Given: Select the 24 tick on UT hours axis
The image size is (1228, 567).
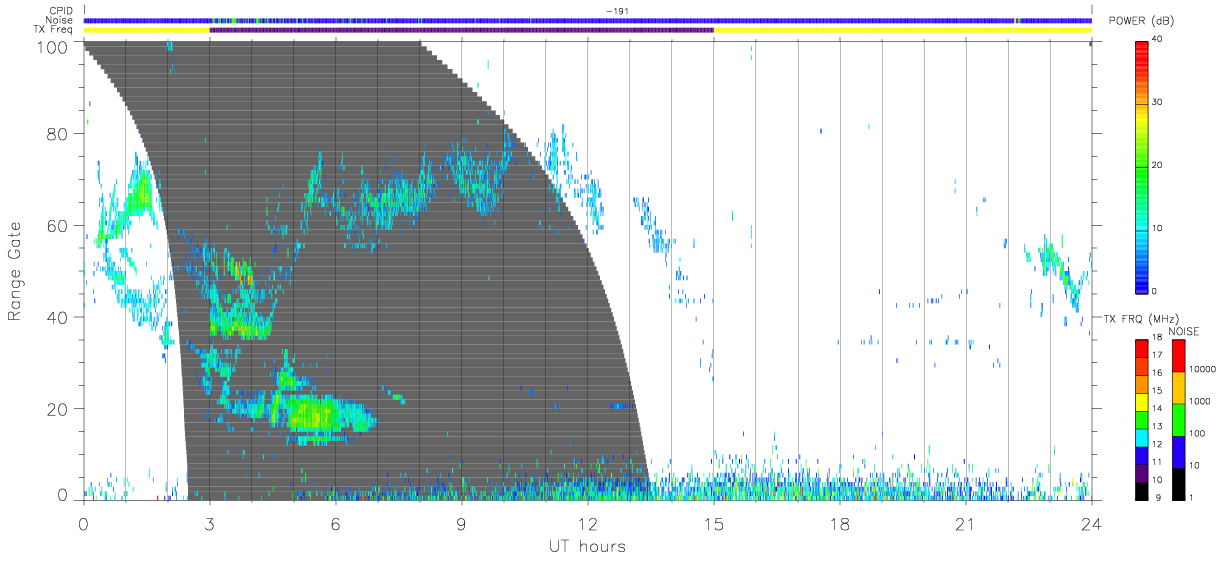Looking at the screenshot, I should pyautogui.click(x=1092, y=524).
